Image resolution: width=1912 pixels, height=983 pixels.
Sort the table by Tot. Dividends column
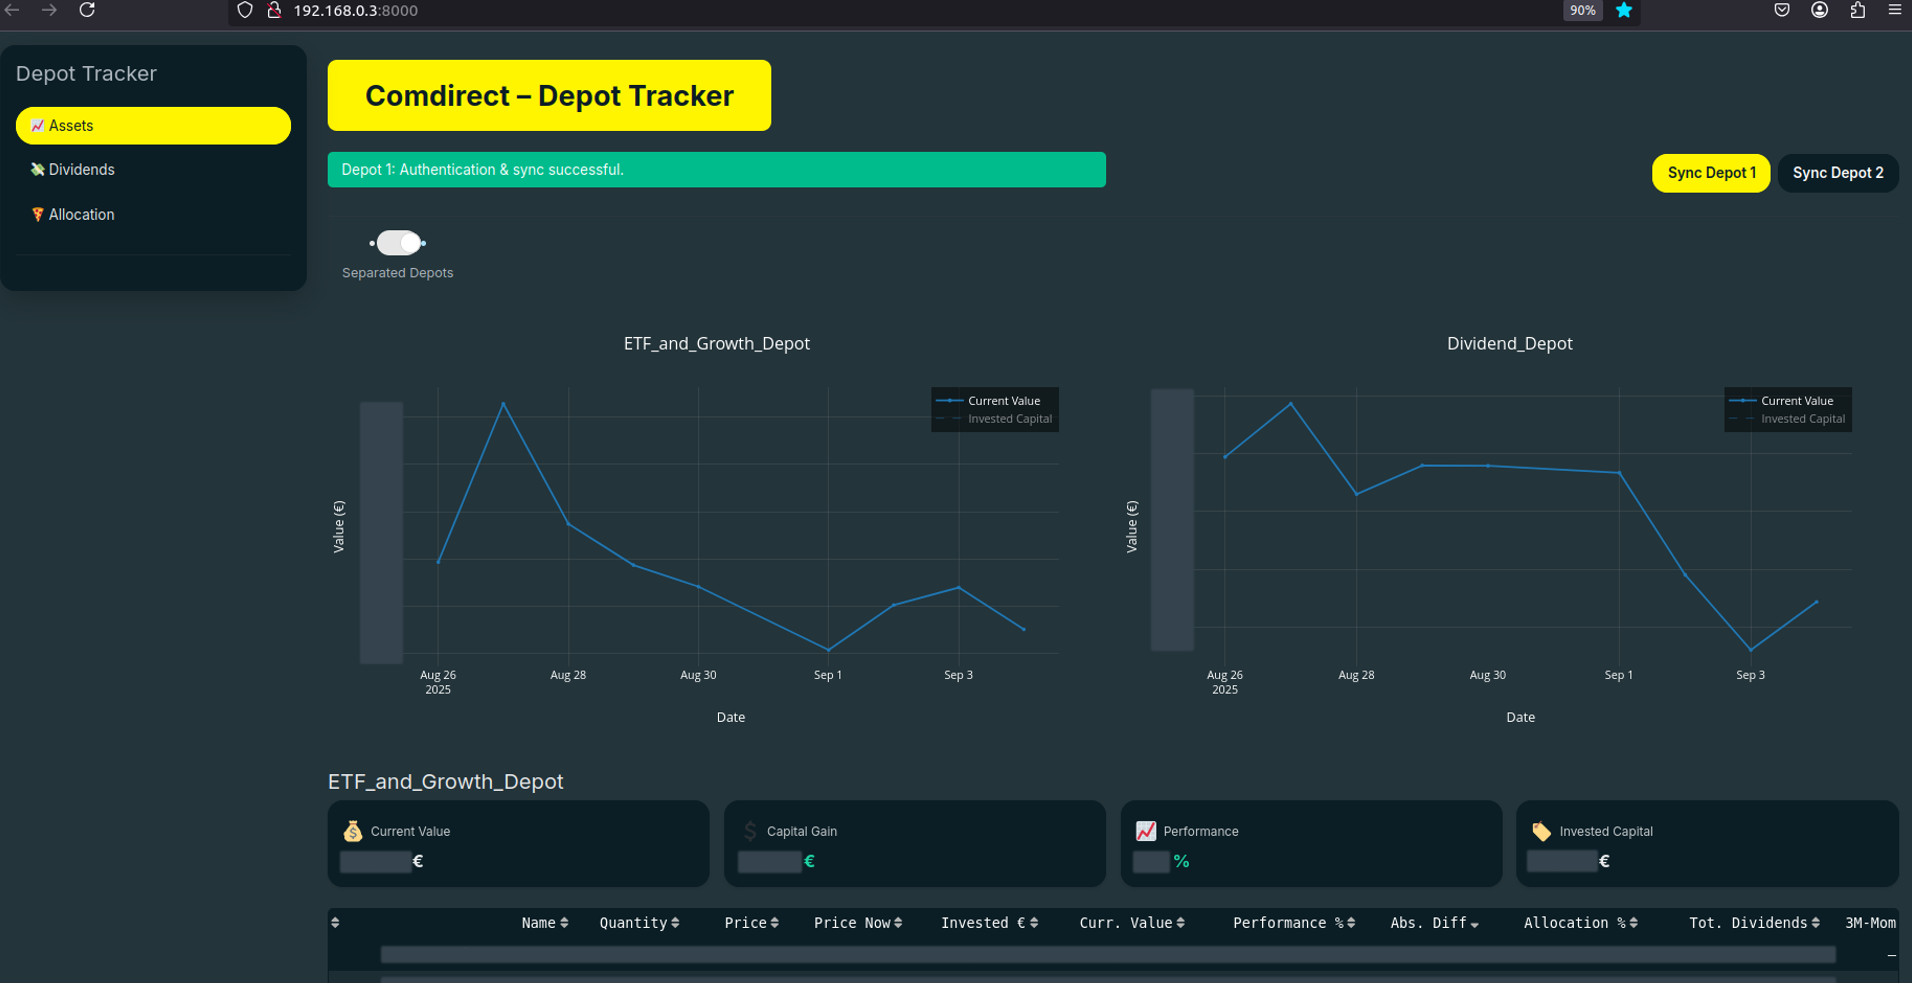click(1755, 923)
